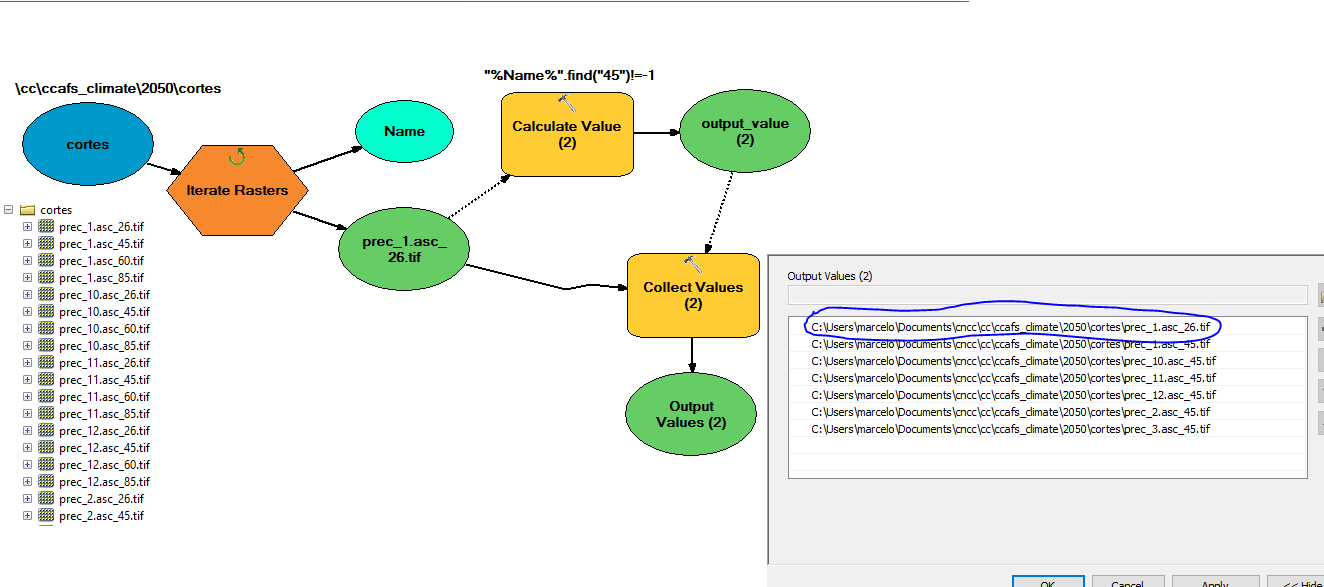This screenshot has width=1324, height=587.
Task: Expand the prec_12.asc_26.tif tree node
Action: coord(27,431)
